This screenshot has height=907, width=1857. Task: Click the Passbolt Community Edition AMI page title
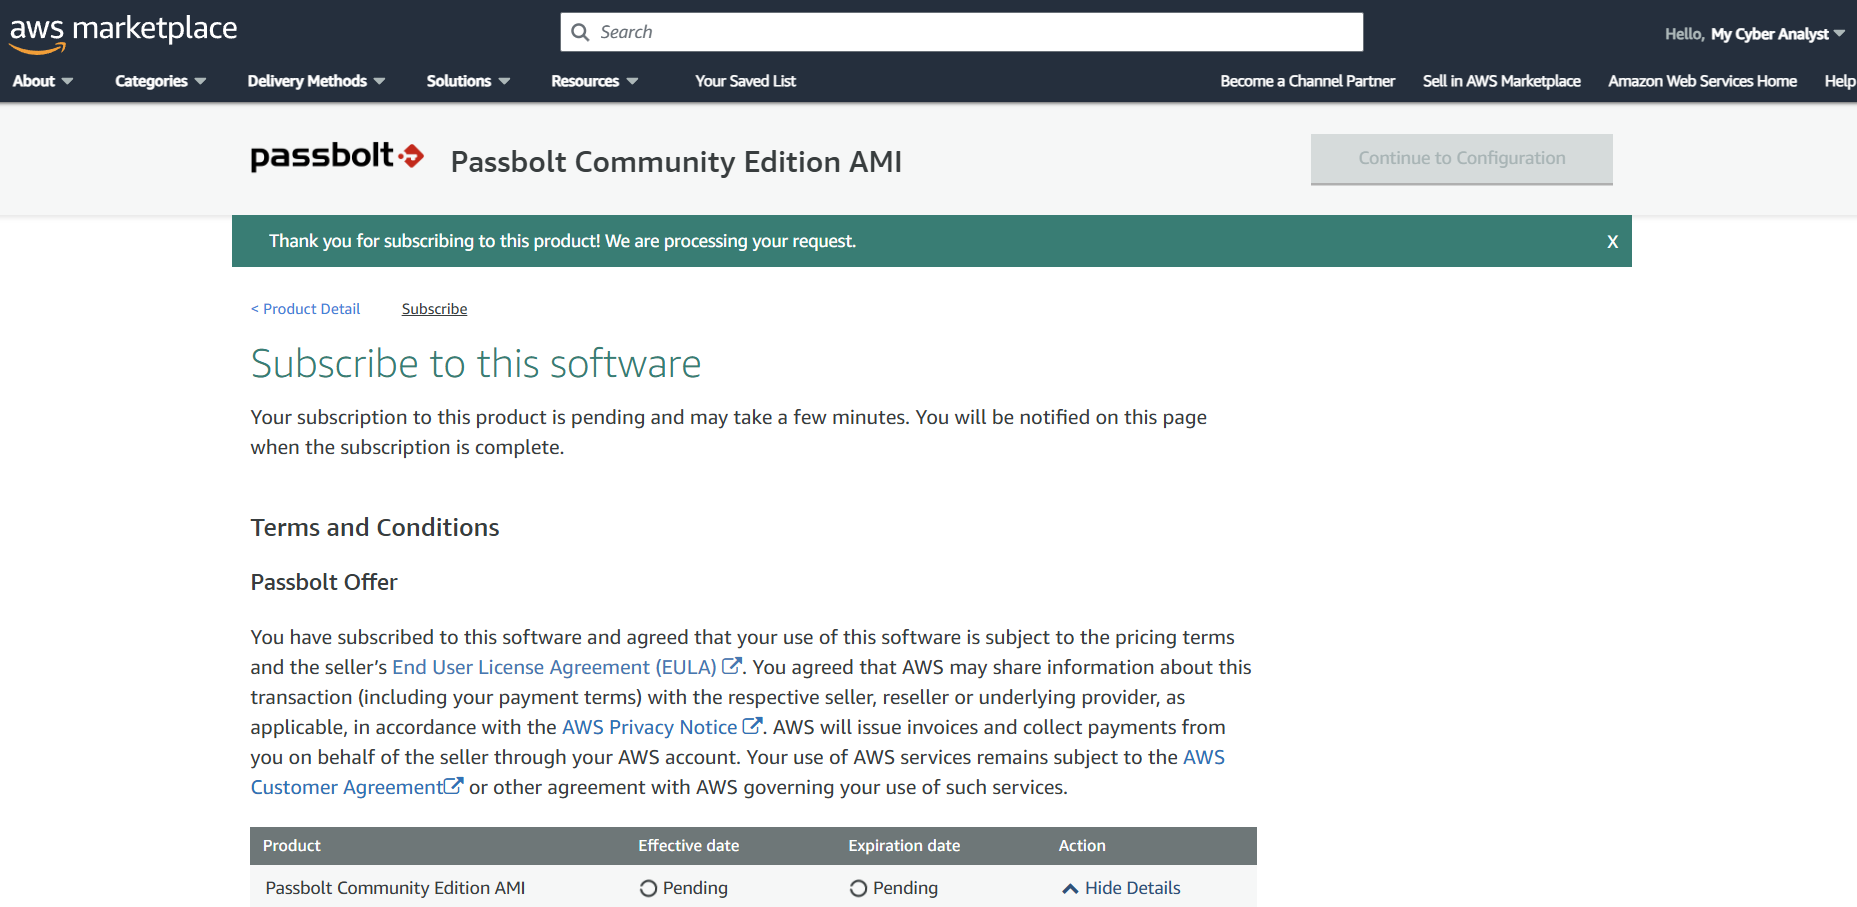coord(676,162)
